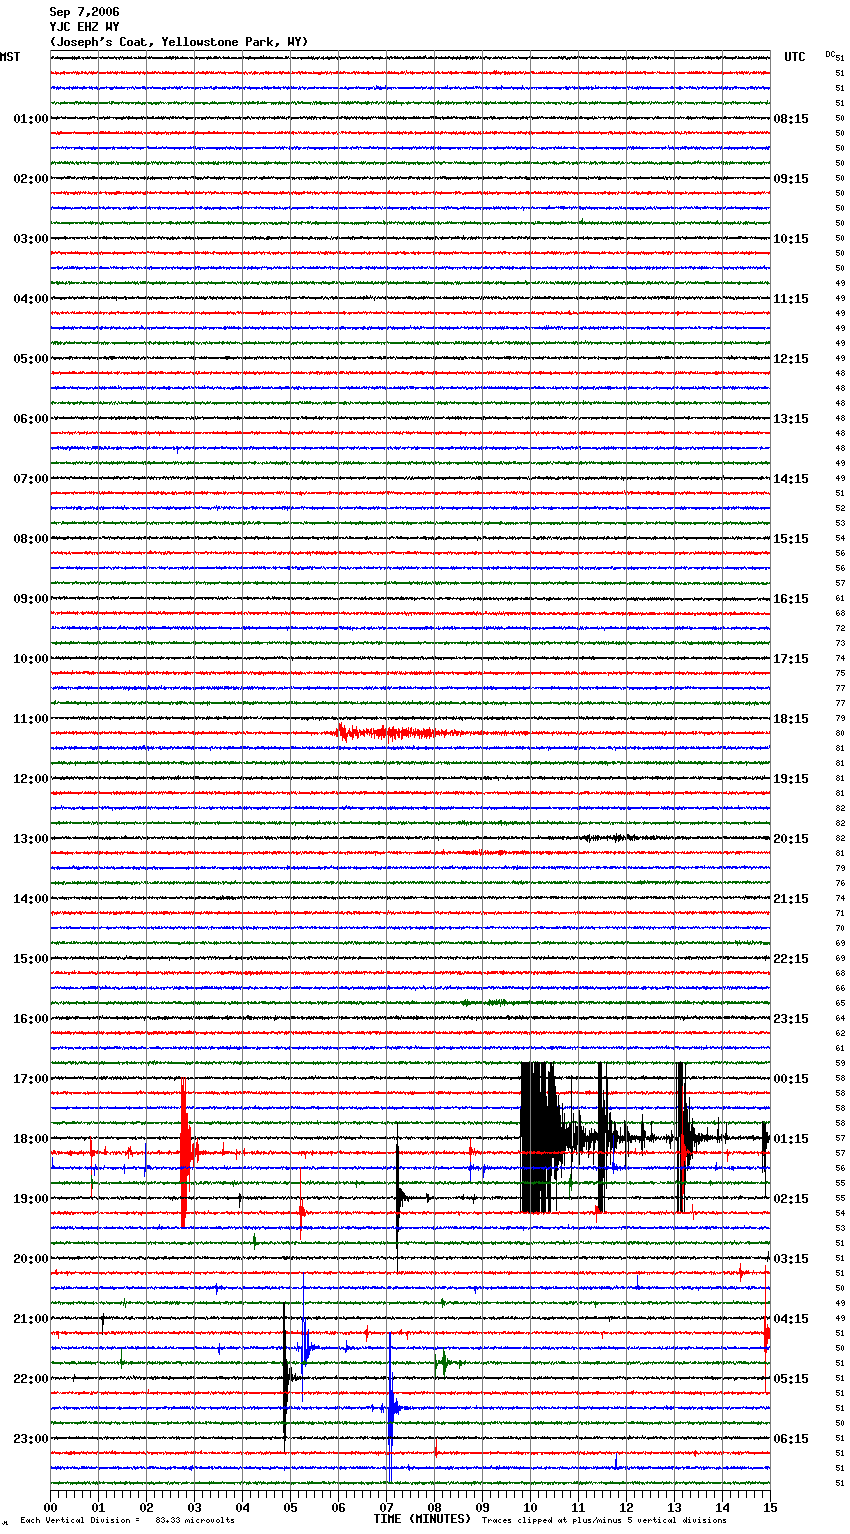
Task: Click the "05" minute tick label
Action: pyautogui.click(x=290, y=1507)
